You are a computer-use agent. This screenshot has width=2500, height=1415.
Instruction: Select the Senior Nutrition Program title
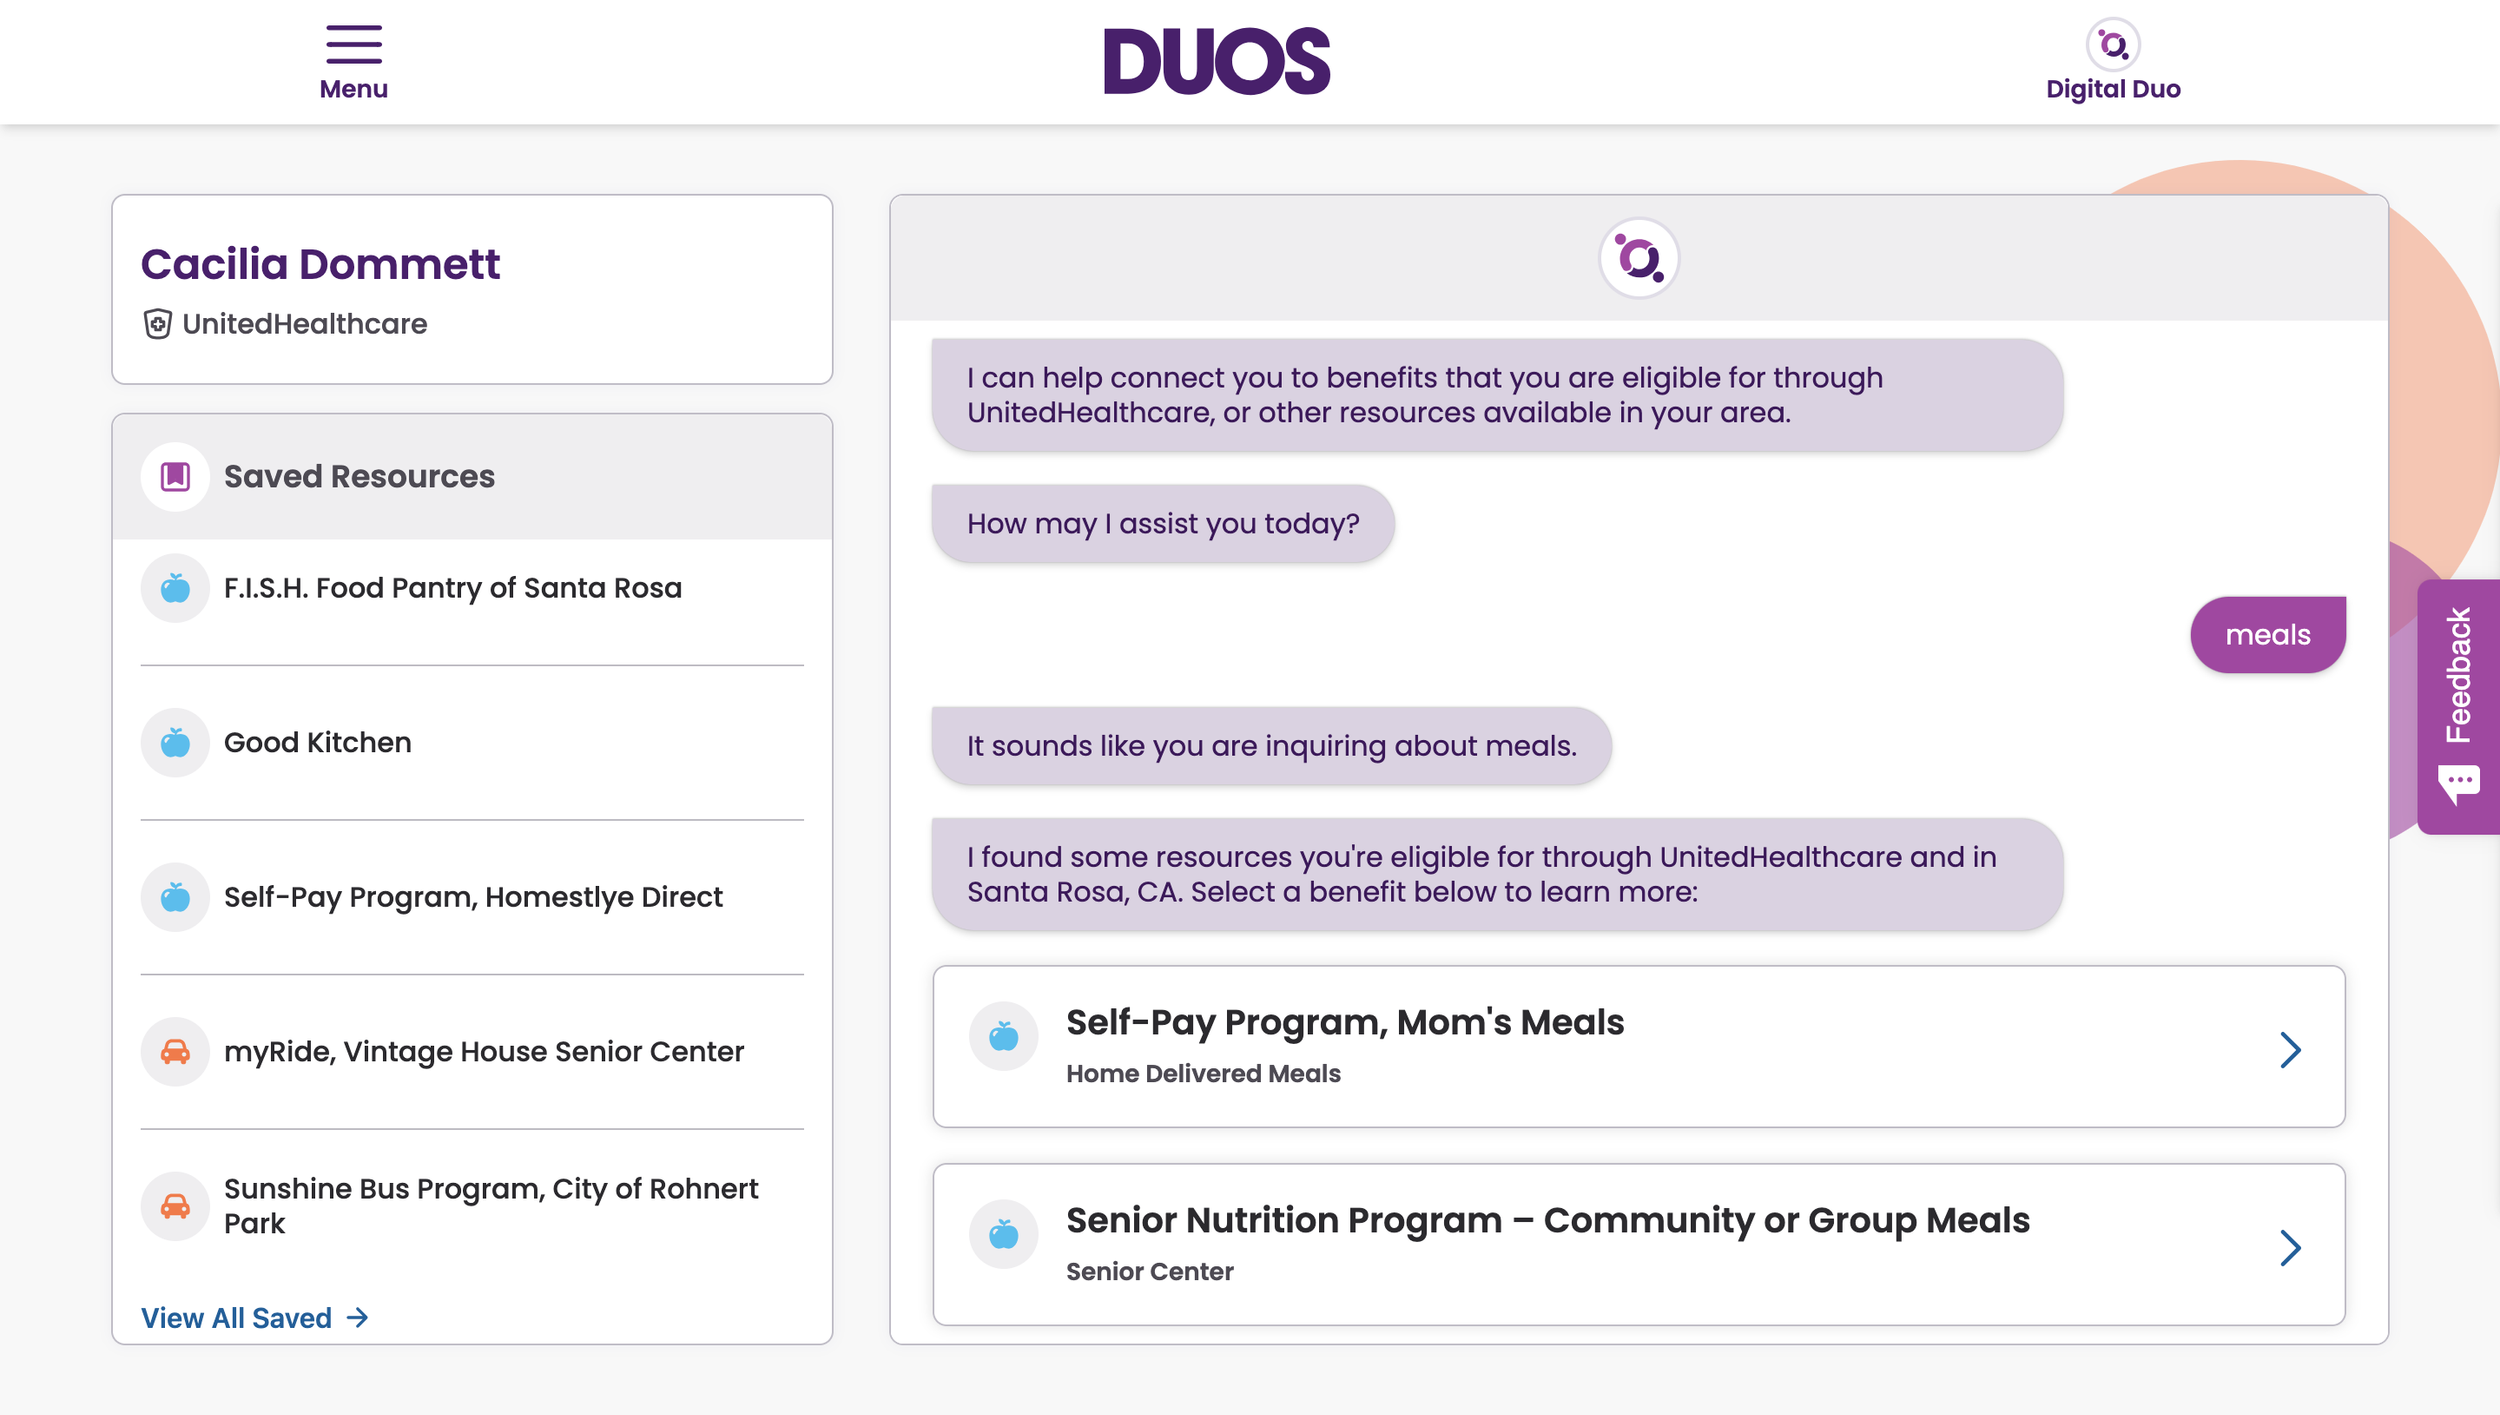coord(1547,1220)
